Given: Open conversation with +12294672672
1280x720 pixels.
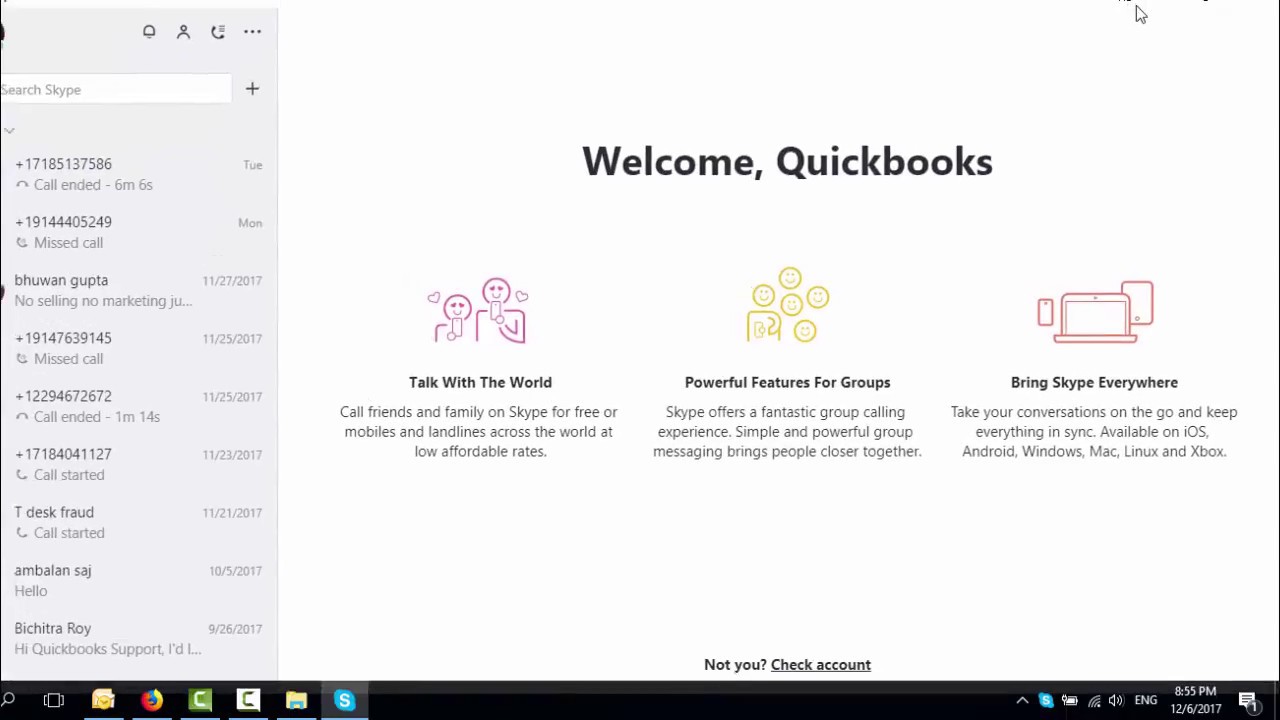Looking at the screenshot, I should click(139, 406).
